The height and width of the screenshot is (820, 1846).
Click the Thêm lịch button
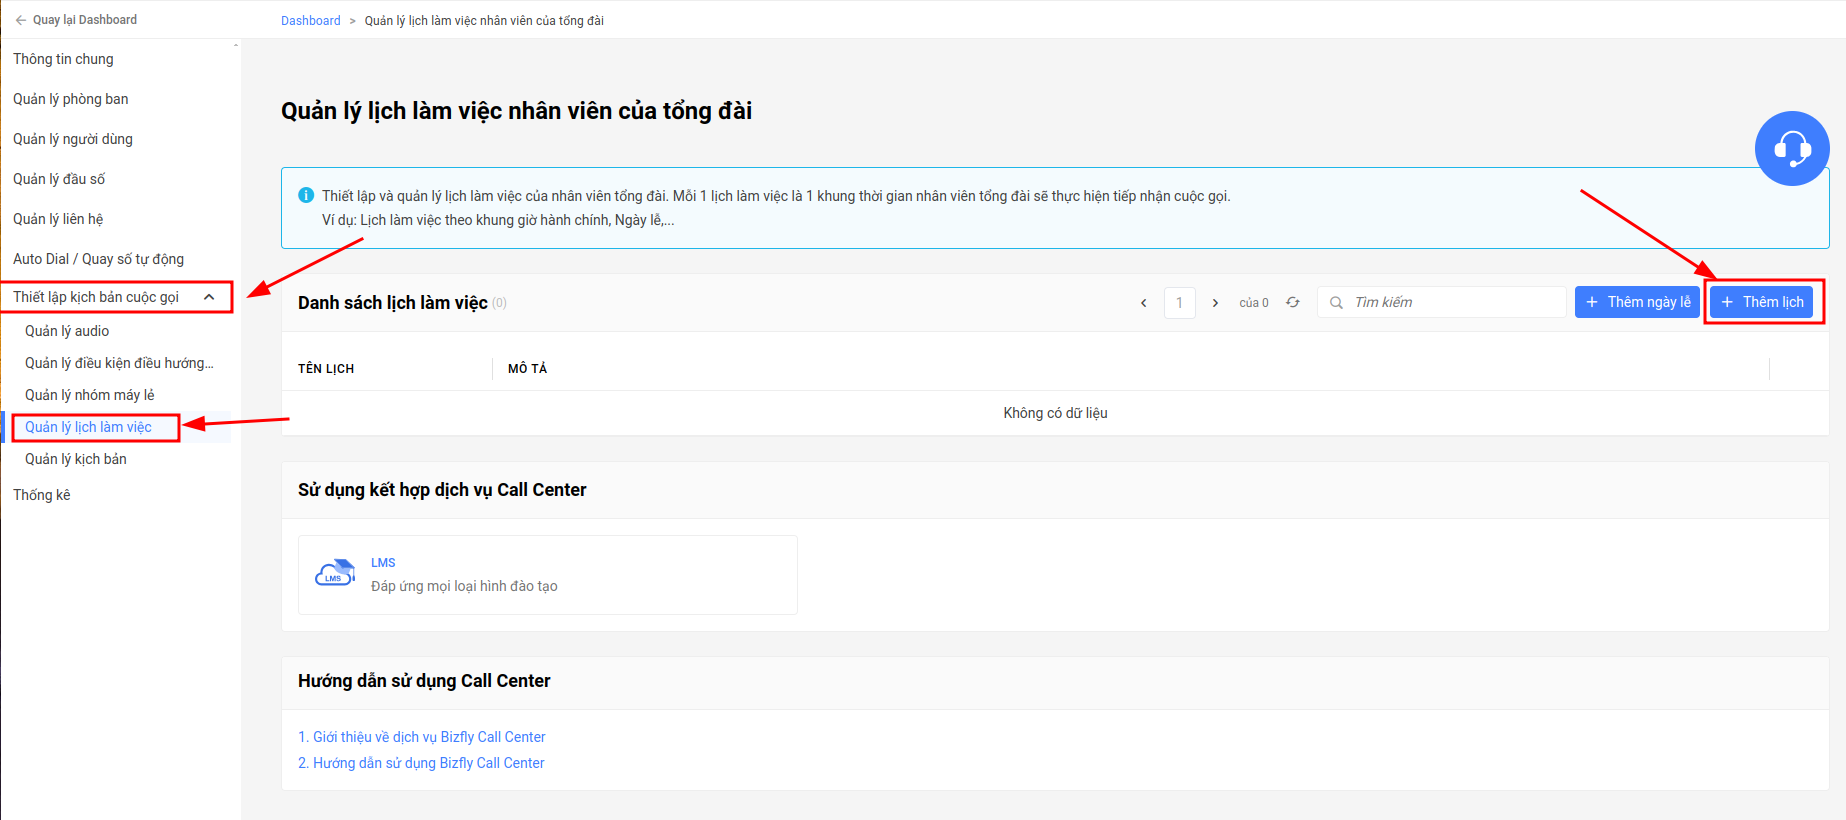point(1761,302)
